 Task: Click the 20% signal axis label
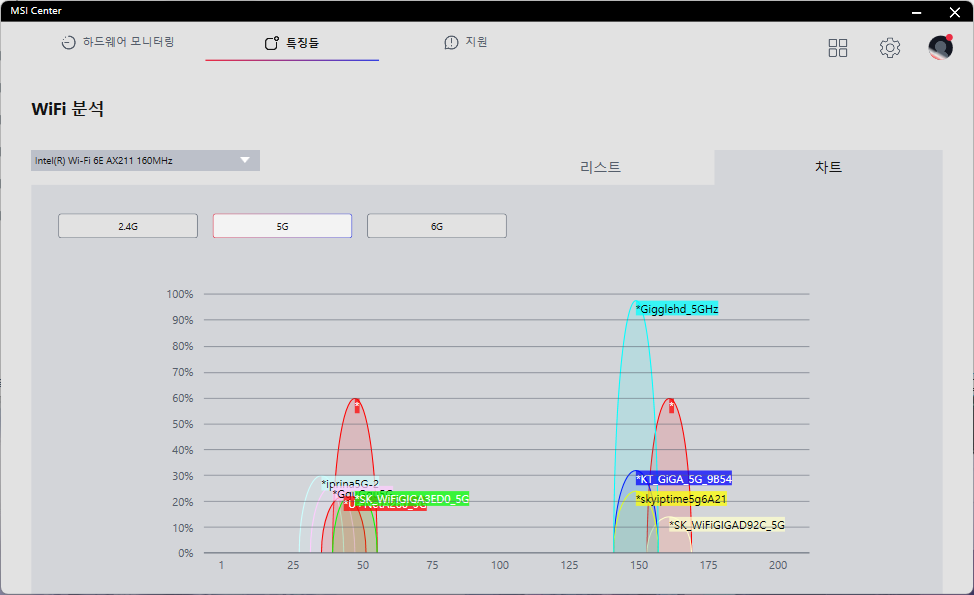pyautogui.click(x=183, y=502)
